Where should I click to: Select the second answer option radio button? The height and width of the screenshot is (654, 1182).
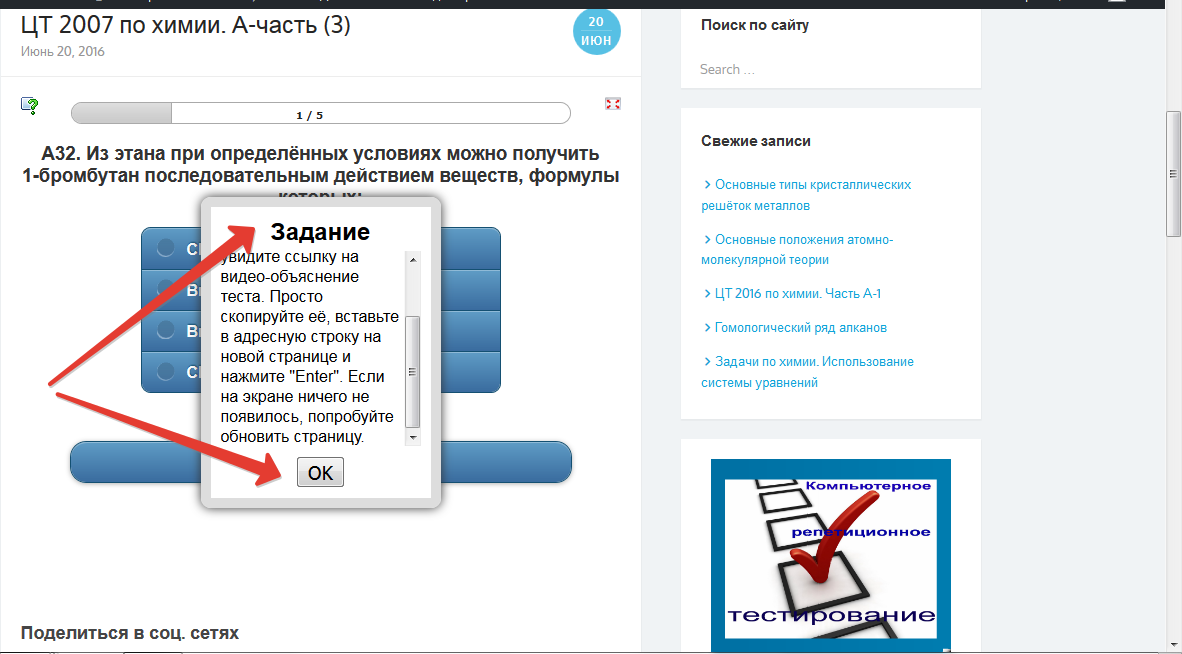166,289
